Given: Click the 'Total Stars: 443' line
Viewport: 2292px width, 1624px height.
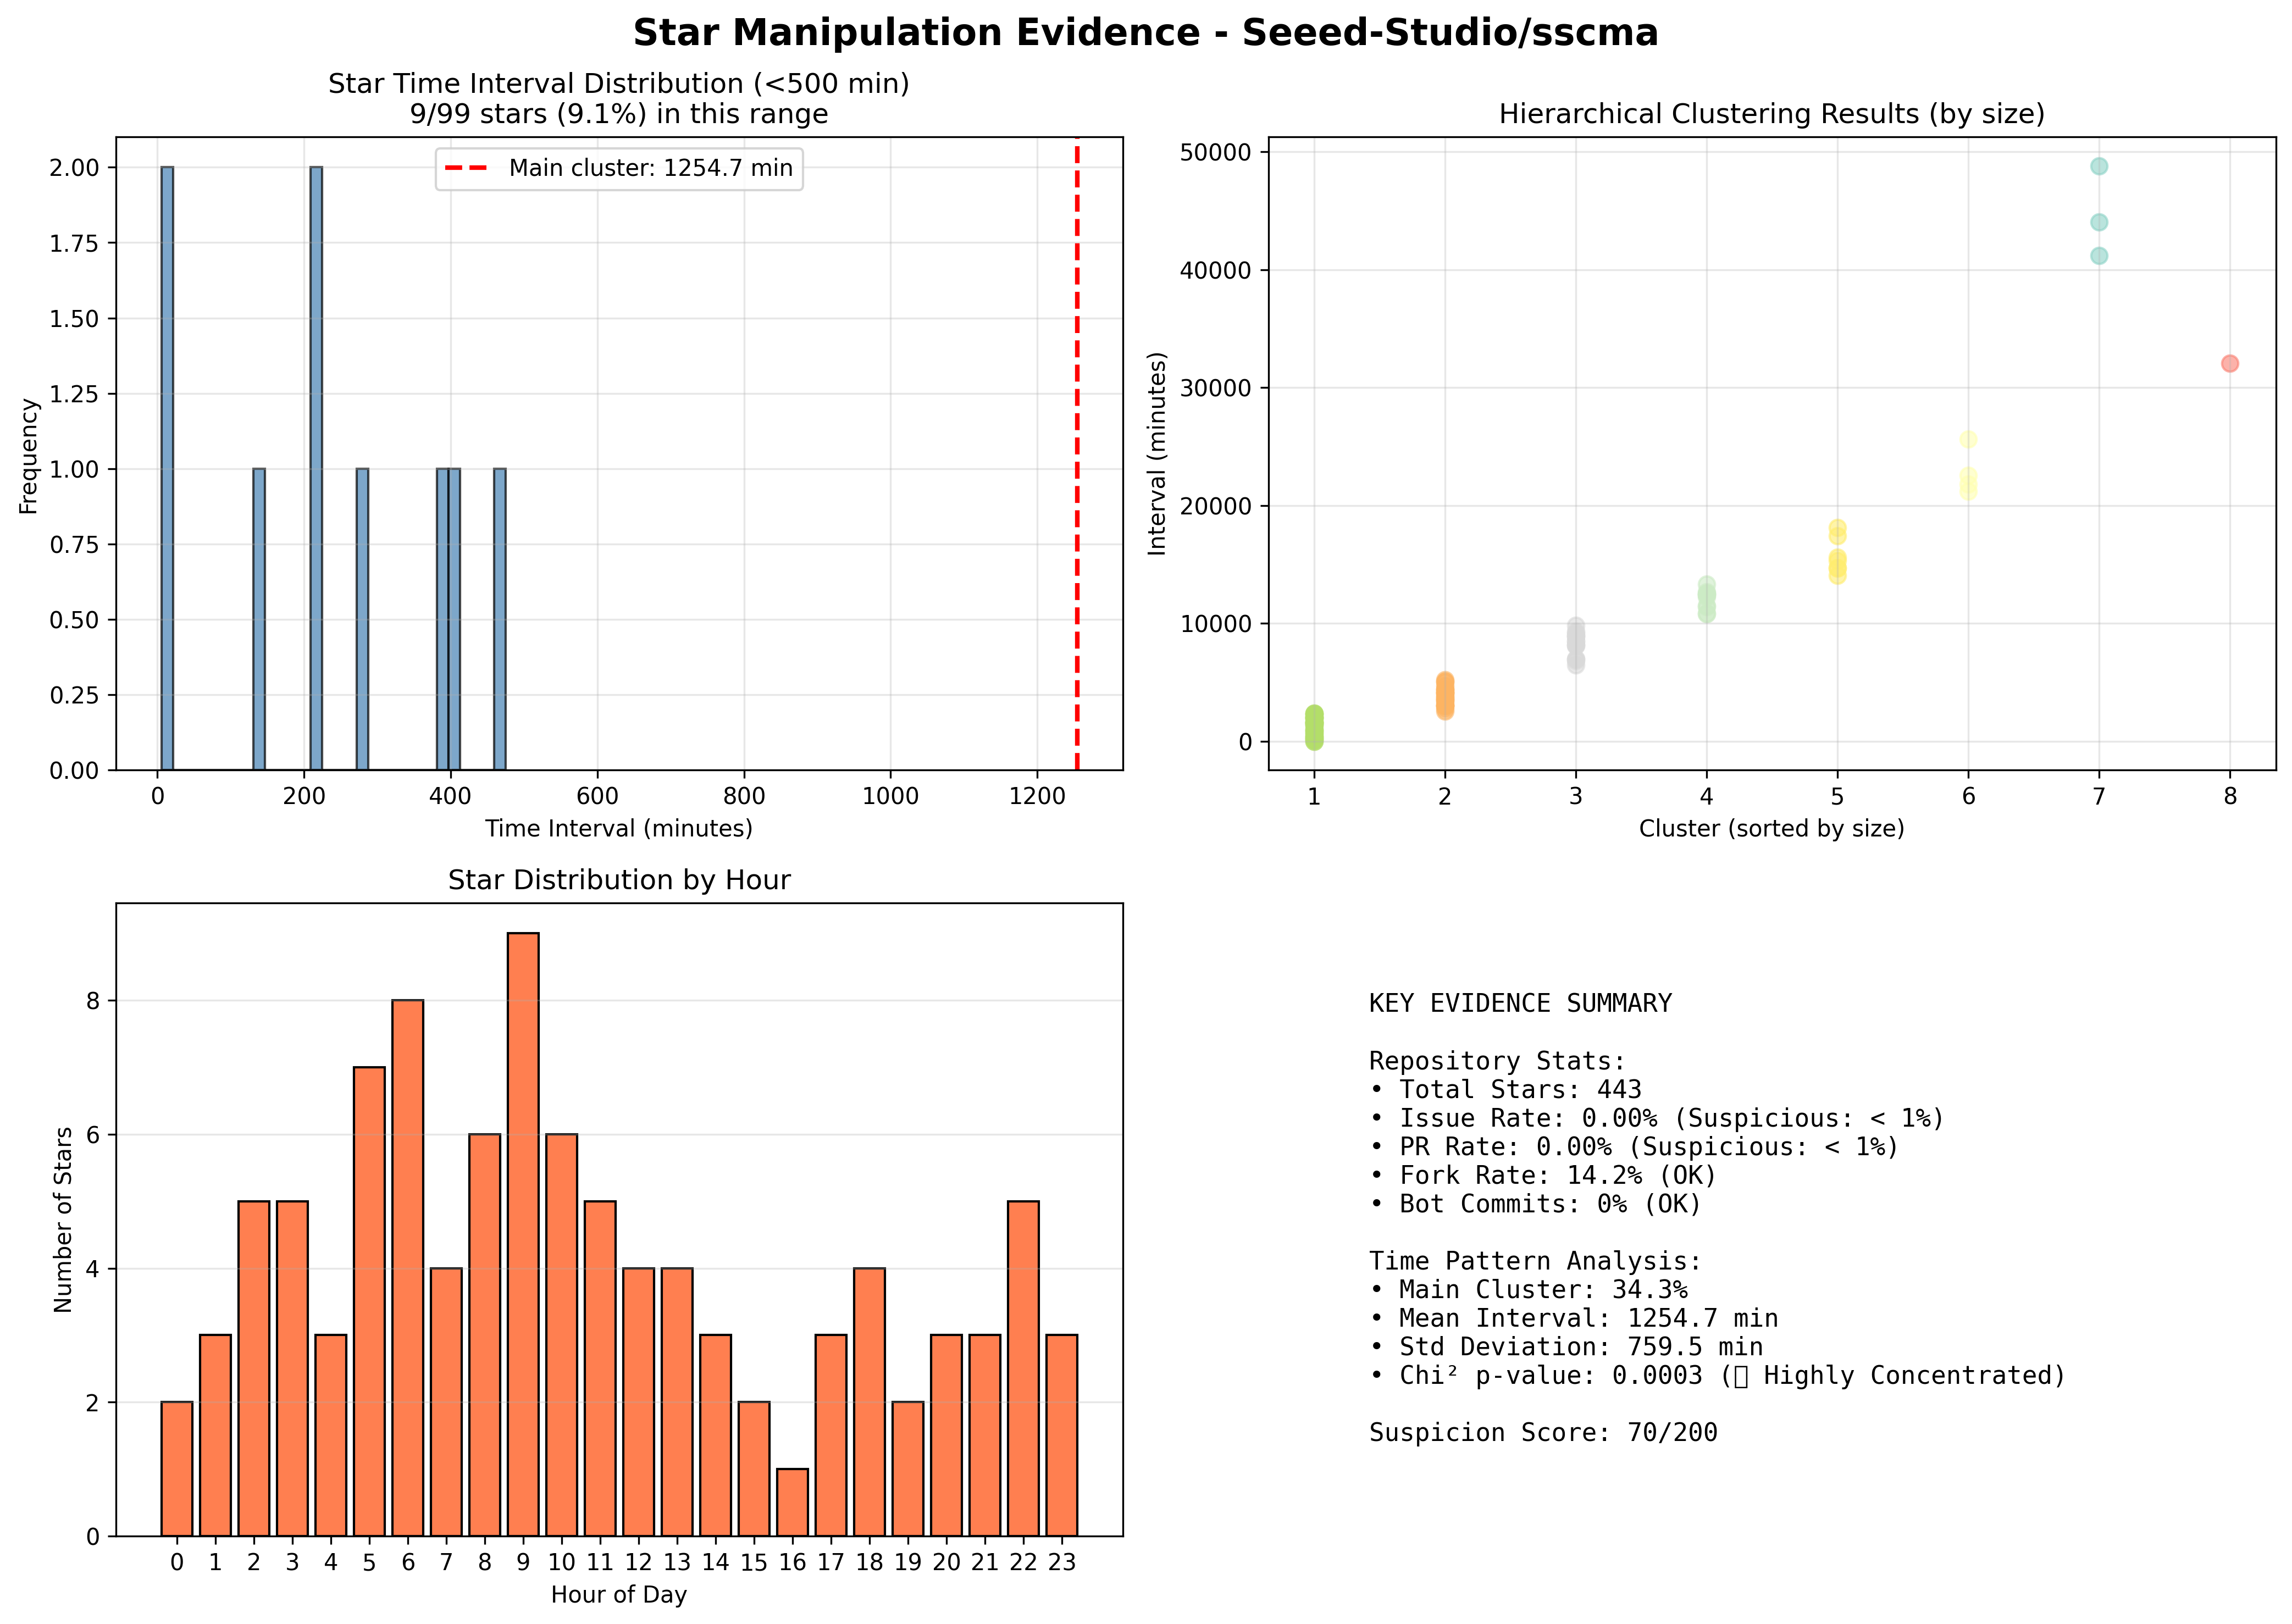Looking at the screenshot, I should coord(1505,1089).
